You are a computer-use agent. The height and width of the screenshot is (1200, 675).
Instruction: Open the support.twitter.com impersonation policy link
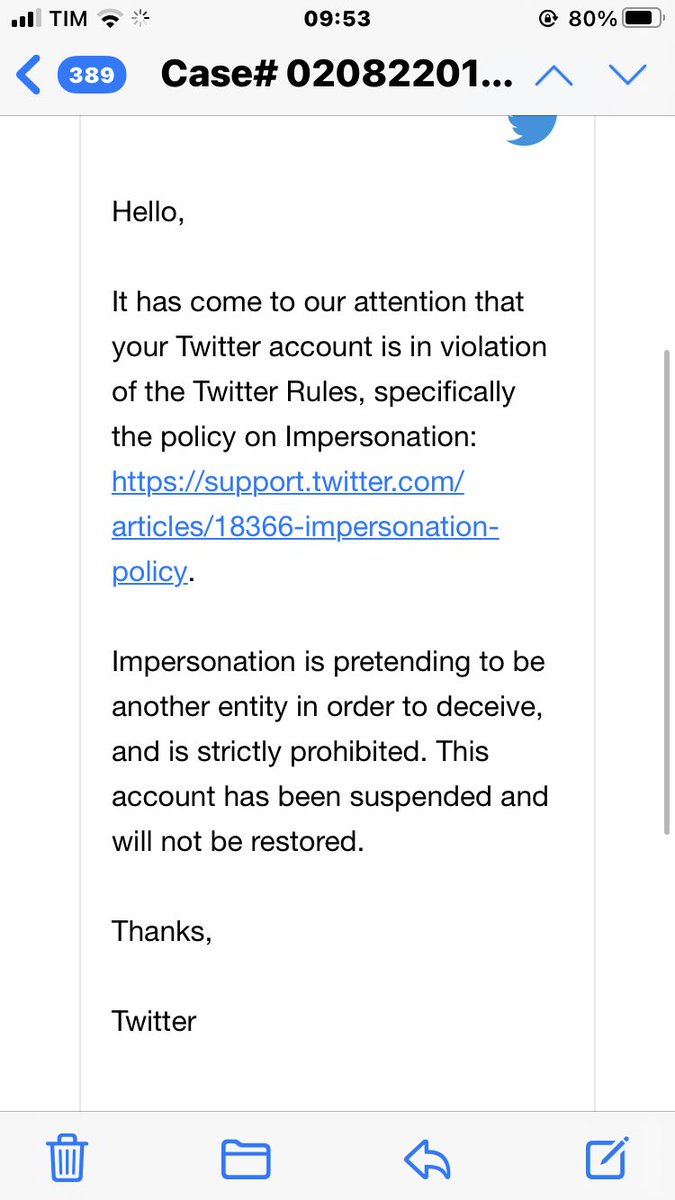tap(305, 527)
